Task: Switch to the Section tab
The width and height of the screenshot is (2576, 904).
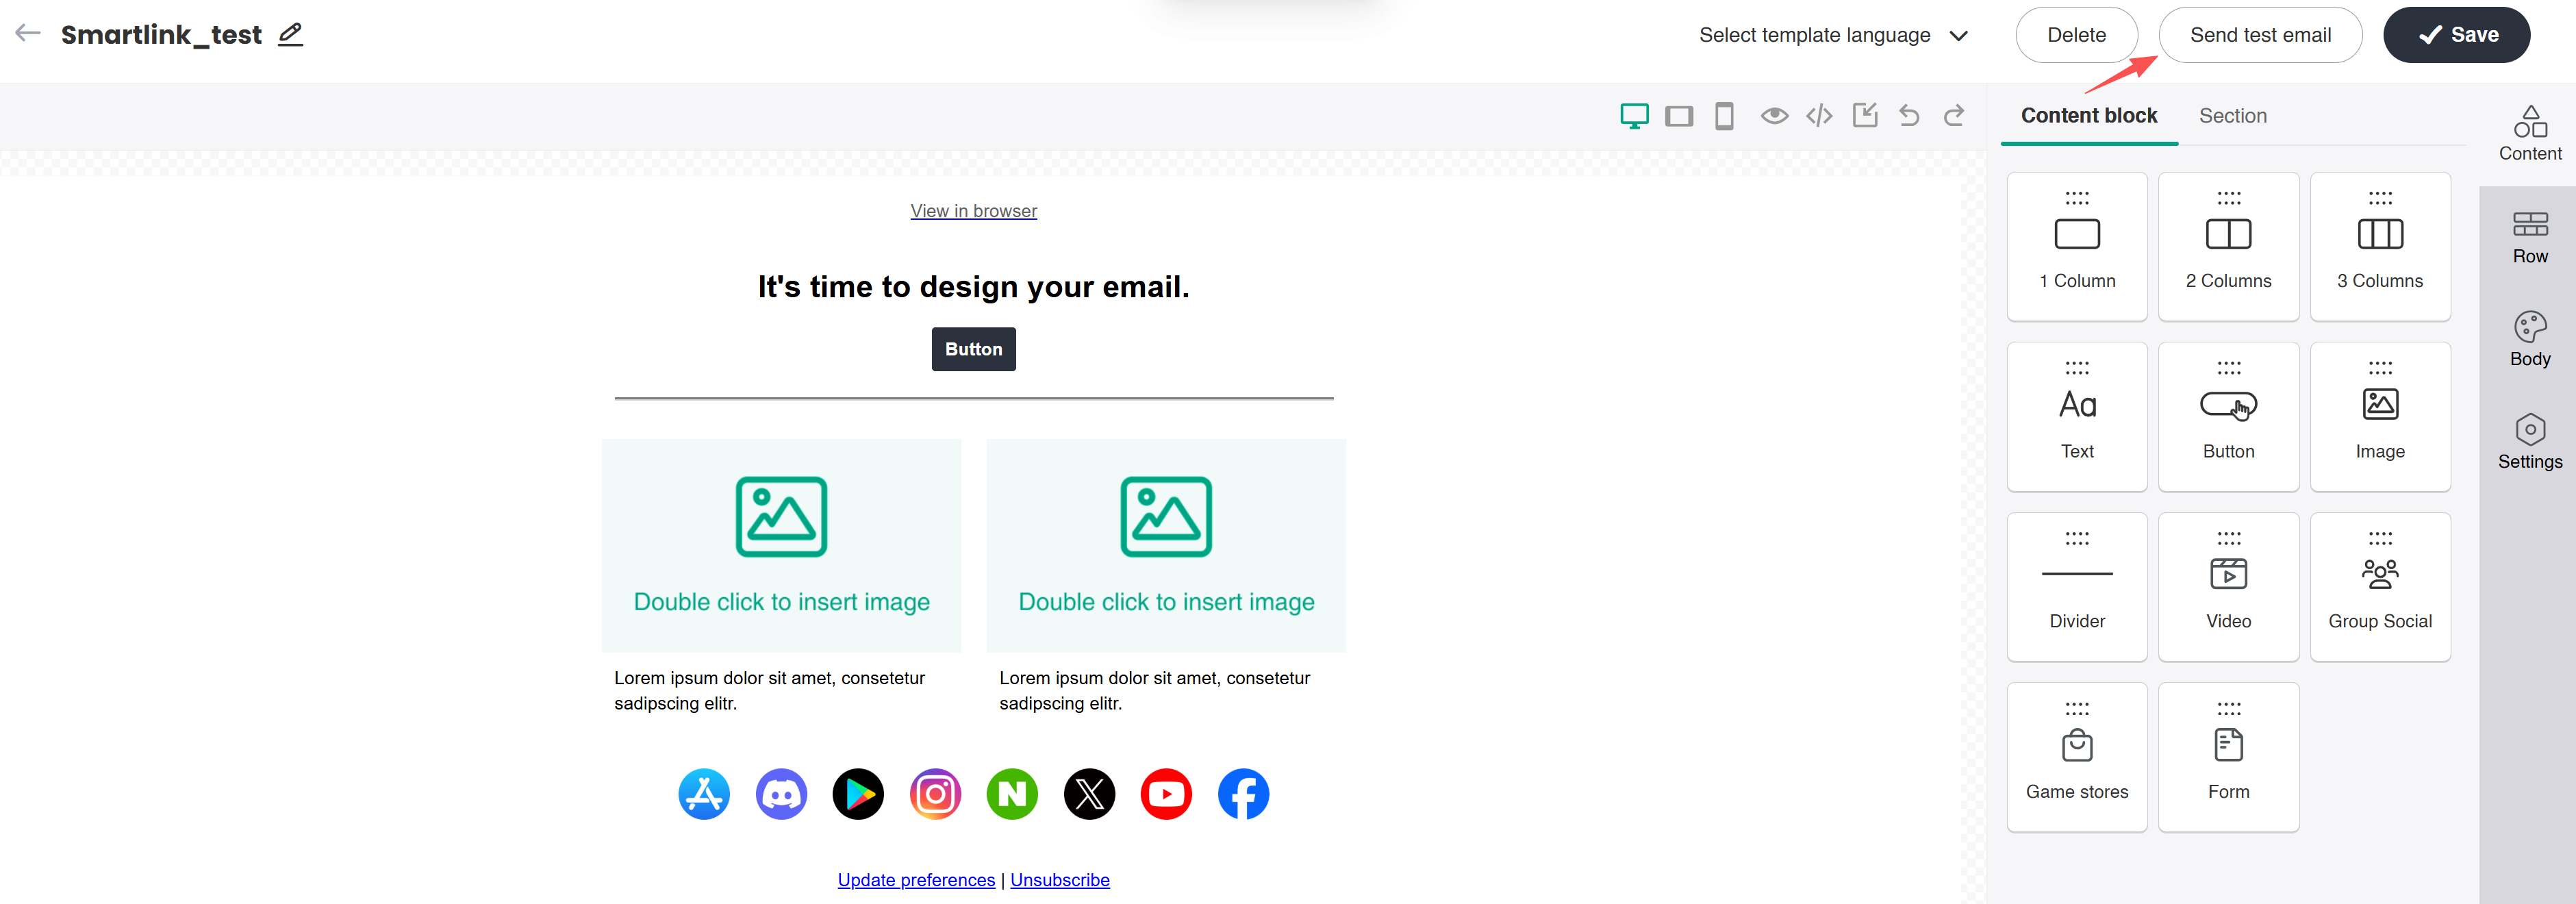Action: (x=2232, y=116)
